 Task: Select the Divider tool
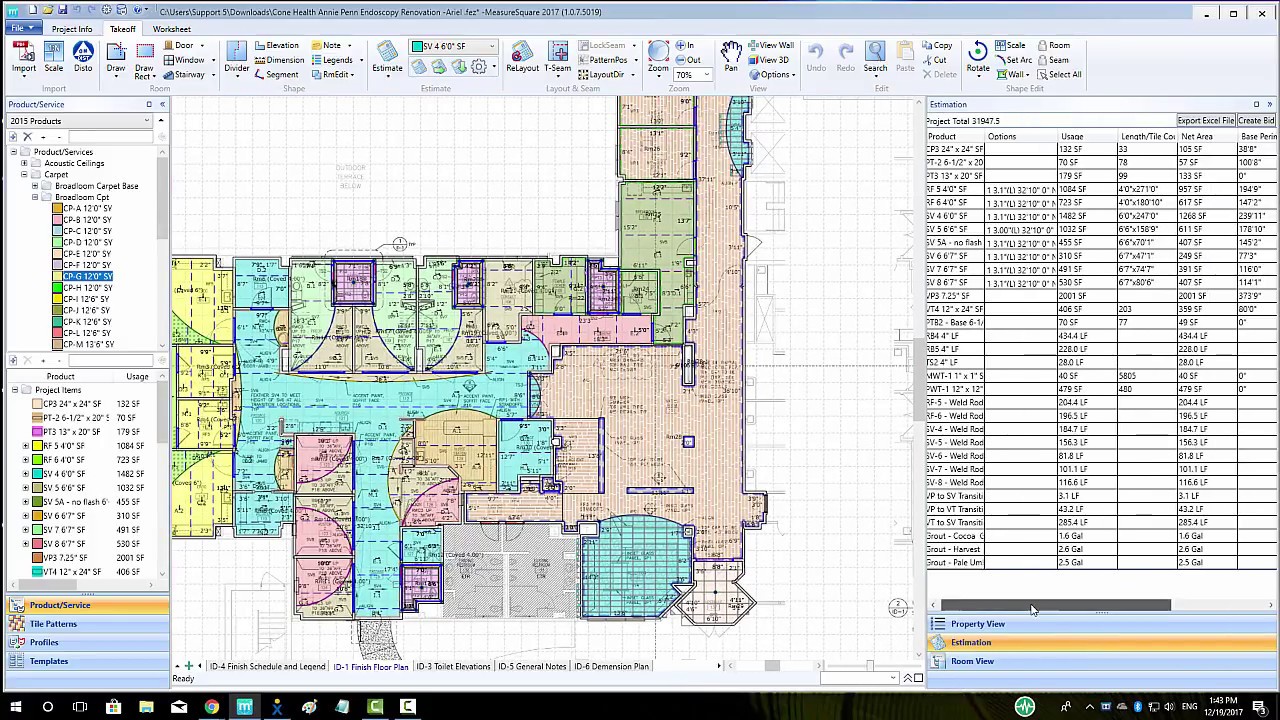tap(236, 57)
